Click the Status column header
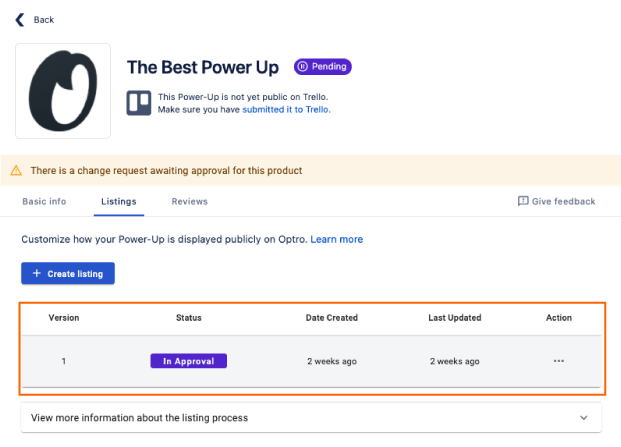The image size is (621, 447). (x=189, y=318)
